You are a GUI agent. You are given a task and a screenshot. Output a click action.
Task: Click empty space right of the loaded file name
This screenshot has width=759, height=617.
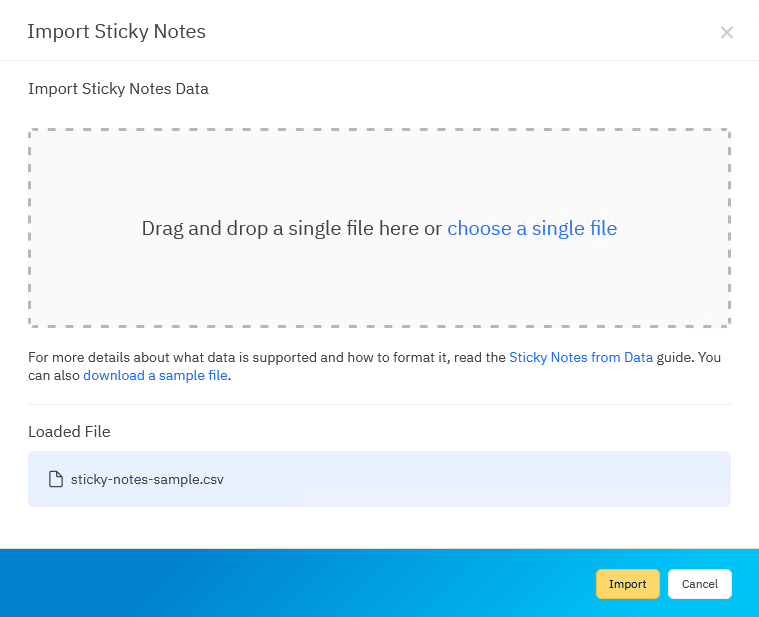(x=480, y=479)
